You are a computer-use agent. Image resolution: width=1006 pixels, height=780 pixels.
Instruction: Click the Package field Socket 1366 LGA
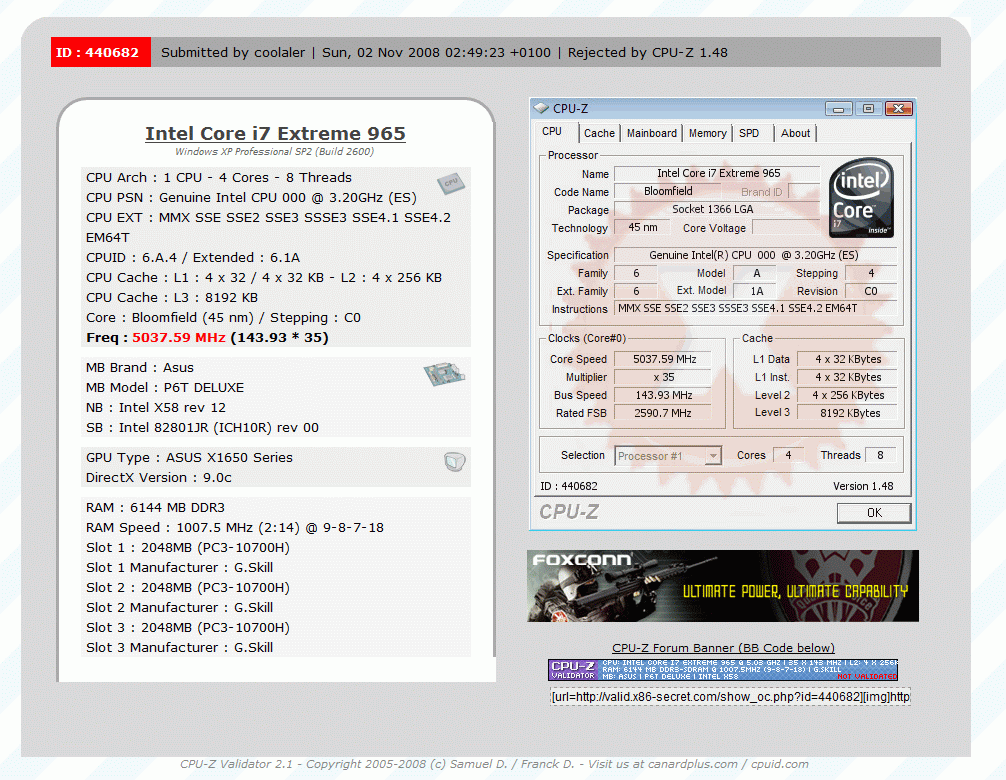[x=717, y=209]
